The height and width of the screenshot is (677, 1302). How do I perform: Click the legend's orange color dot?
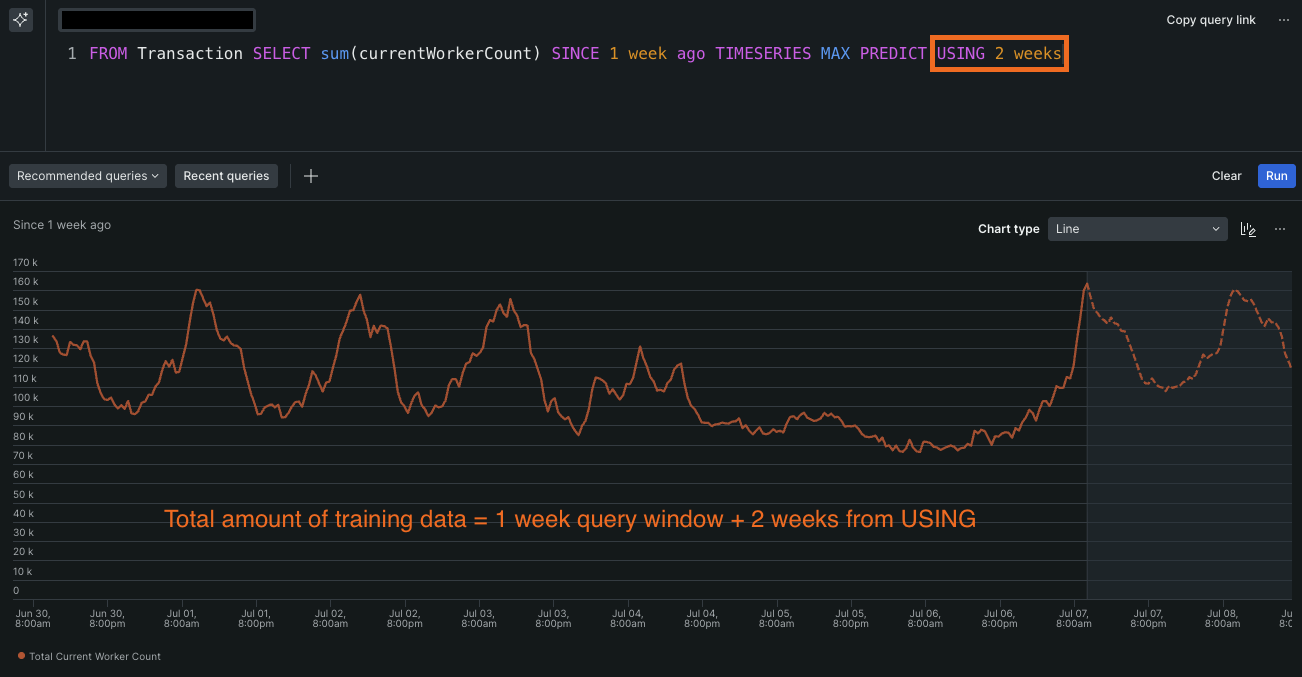click(22, 656)
